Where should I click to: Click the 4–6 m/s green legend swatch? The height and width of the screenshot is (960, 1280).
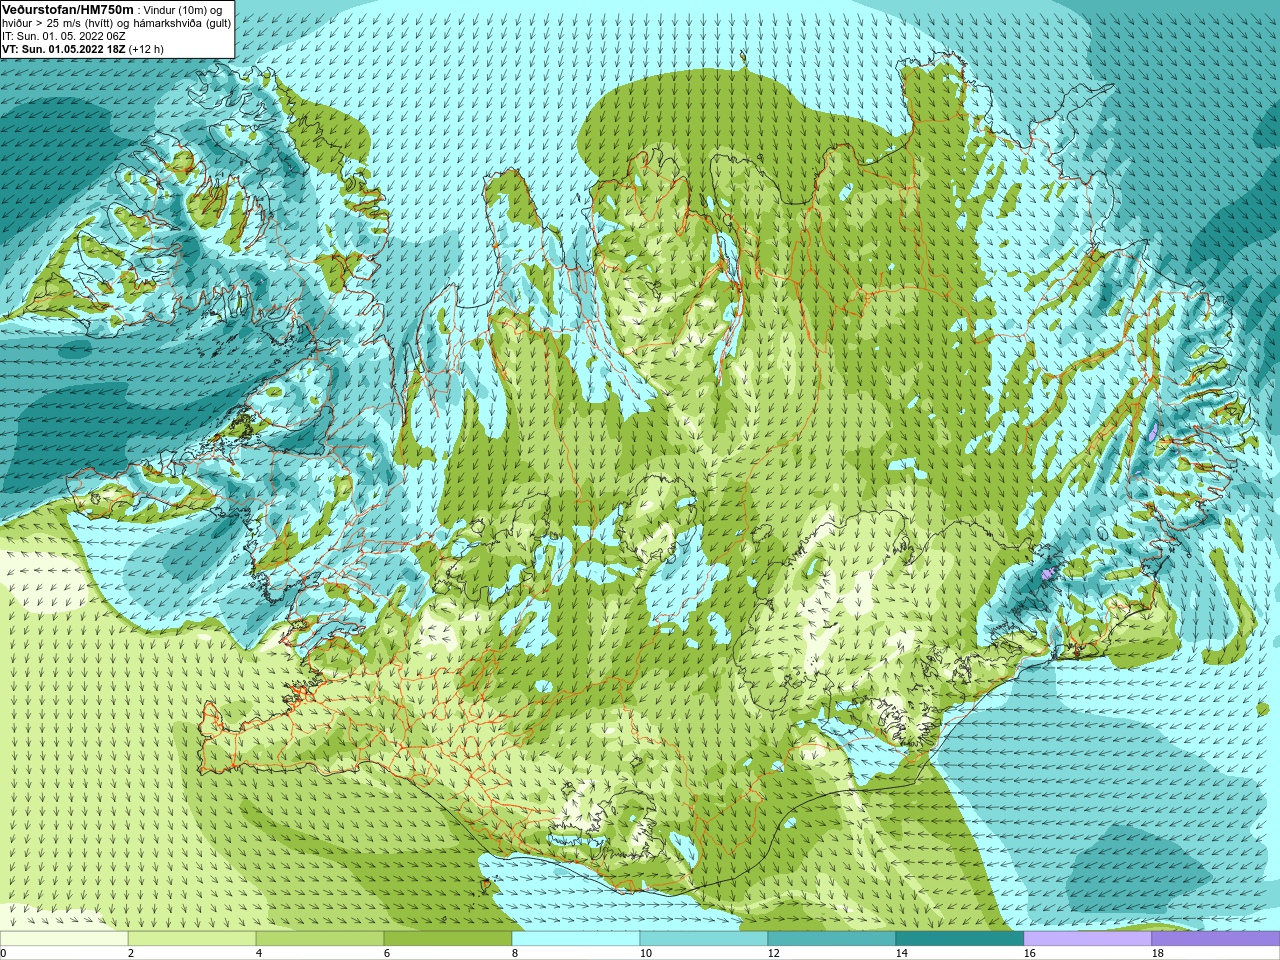pyautogui.click(x=320, y=938)
